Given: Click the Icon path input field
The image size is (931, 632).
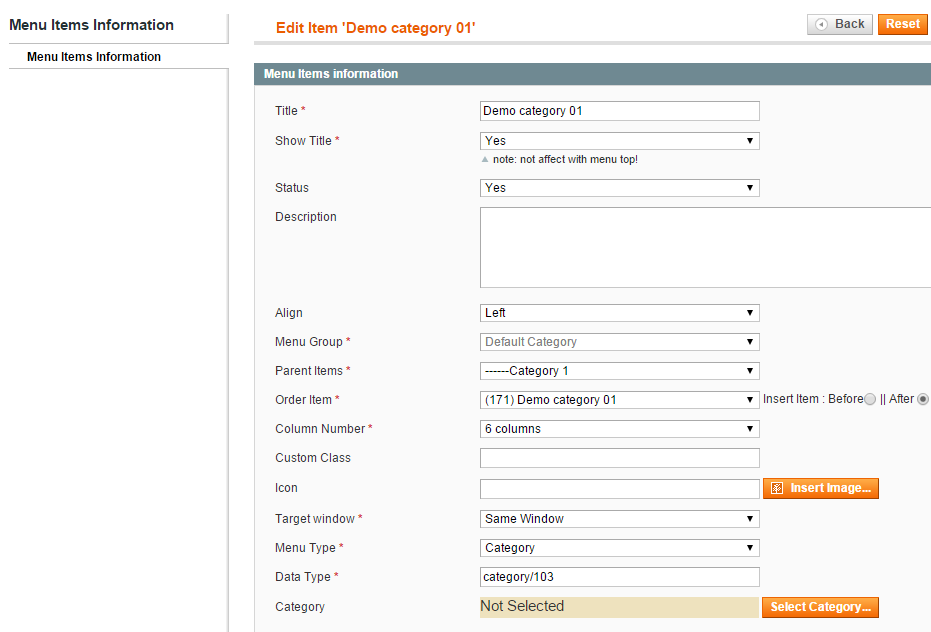Looking at the screenshot, I should (619, 488).
